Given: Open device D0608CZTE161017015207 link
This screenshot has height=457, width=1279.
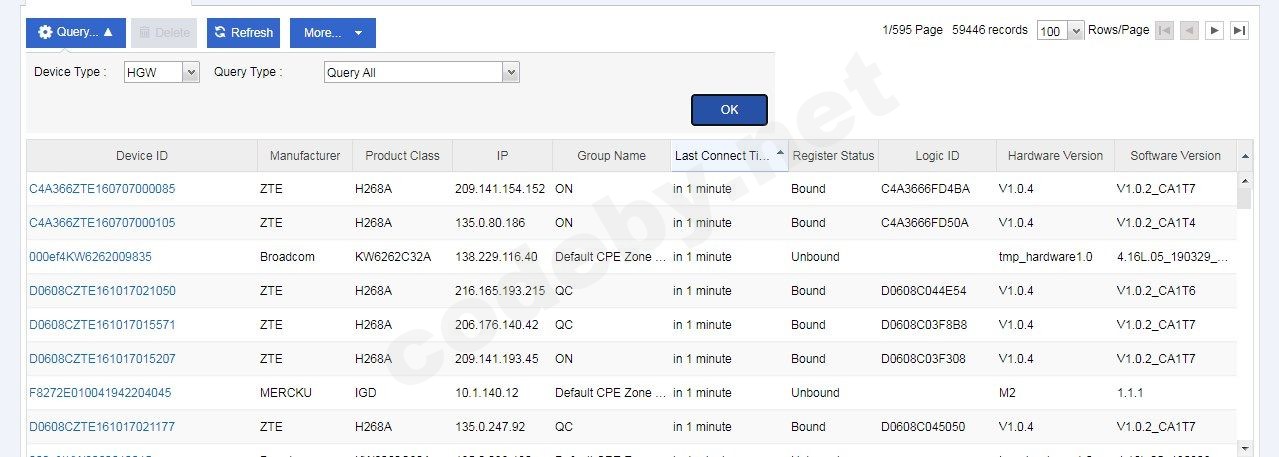Looking at the screenshot, I should click(x=102, y=359).
